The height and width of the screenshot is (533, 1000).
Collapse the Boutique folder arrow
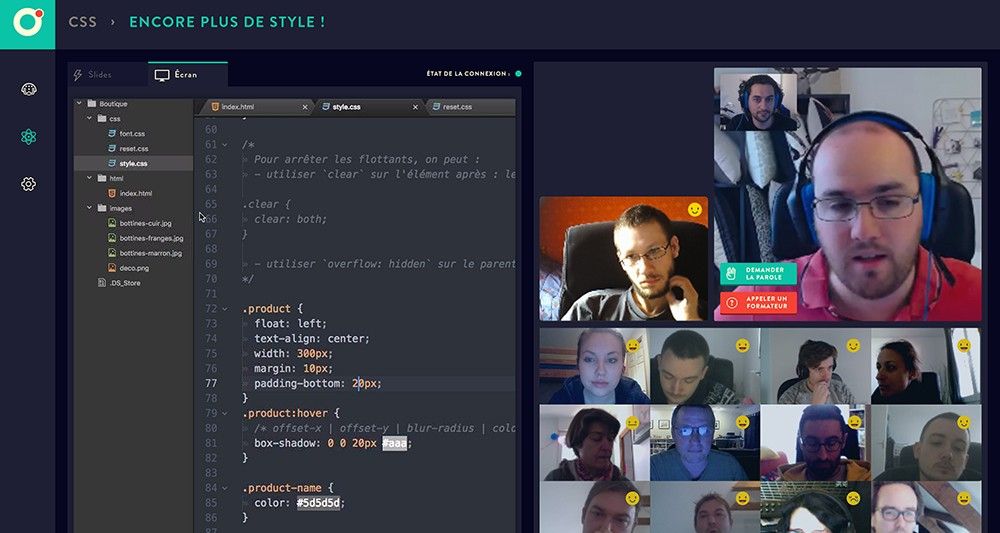pyautogui.click(x=79, y=103)
